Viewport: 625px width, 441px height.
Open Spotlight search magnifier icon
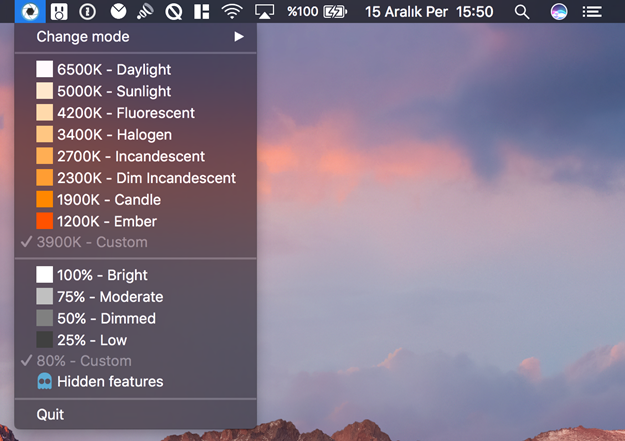click(x=522, y=12)
